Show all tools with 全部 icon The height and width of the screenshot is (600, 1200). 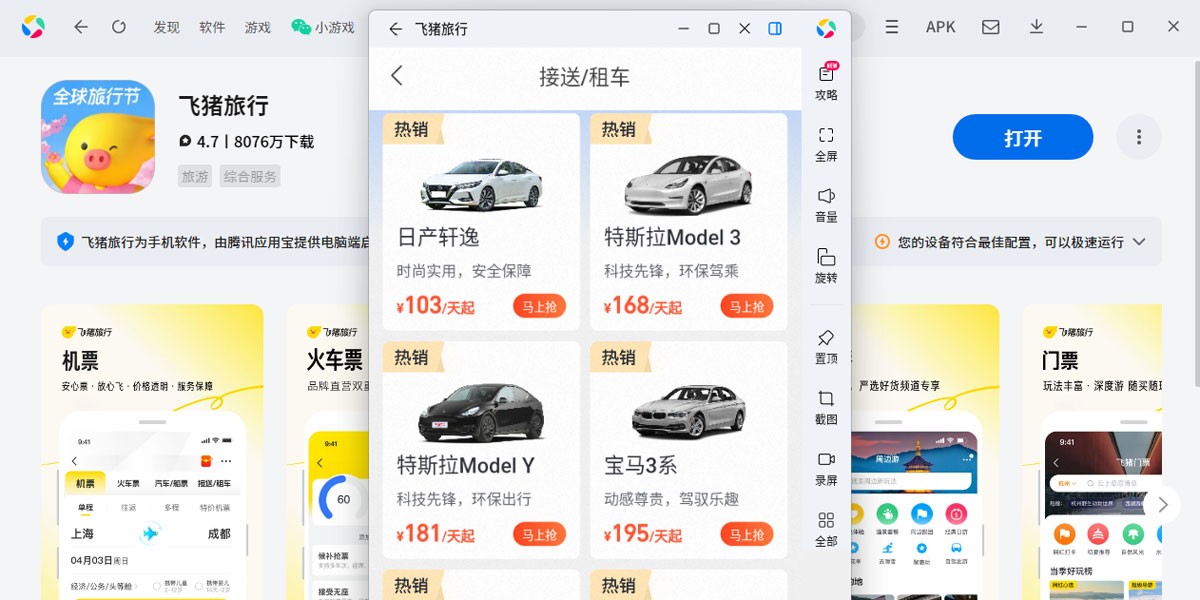pyautogui.click(x=826, y=527)
